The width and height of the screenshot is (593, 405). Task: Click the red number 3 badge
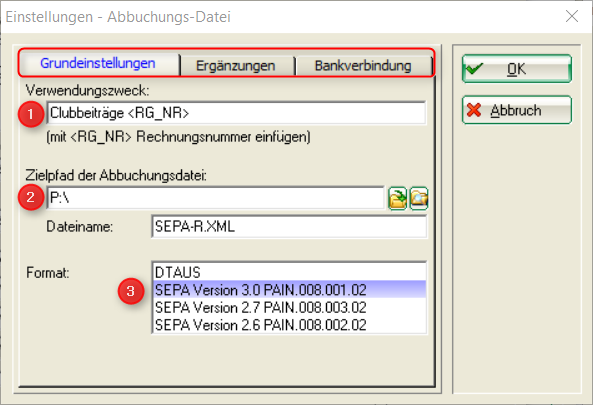131,291
